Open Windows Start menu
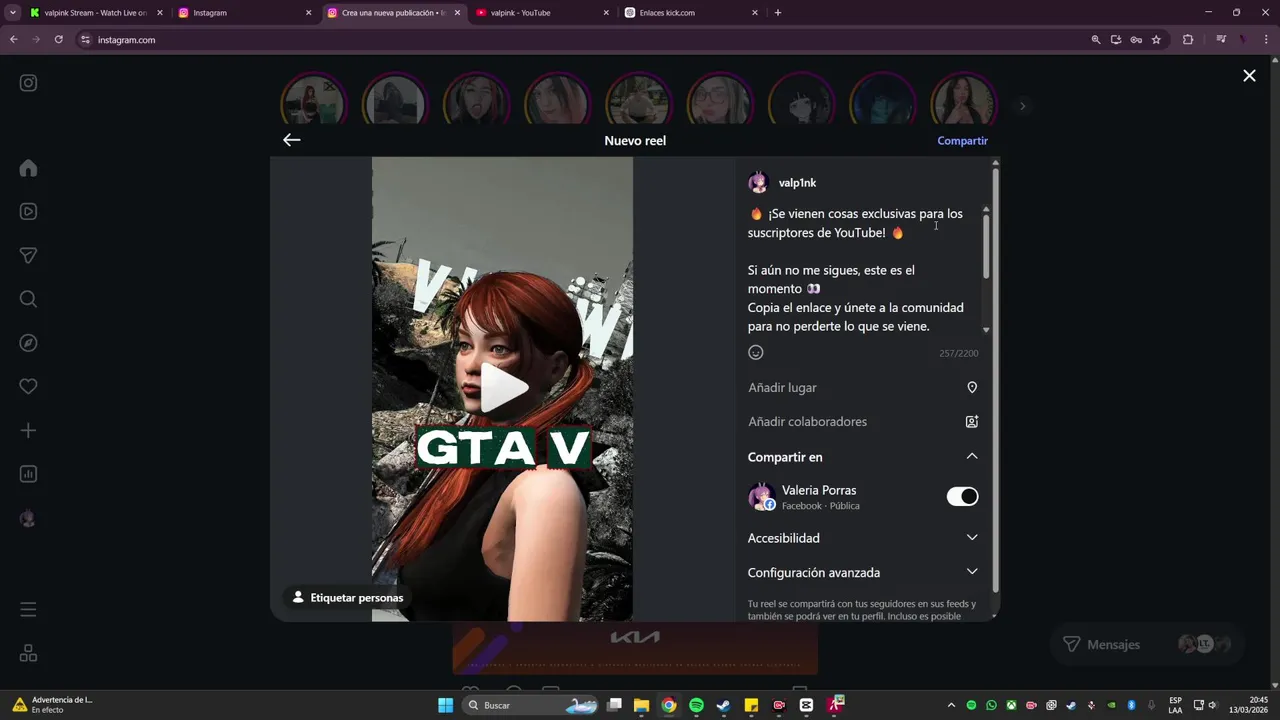The image size is (1280, 720). pos(445,705)
